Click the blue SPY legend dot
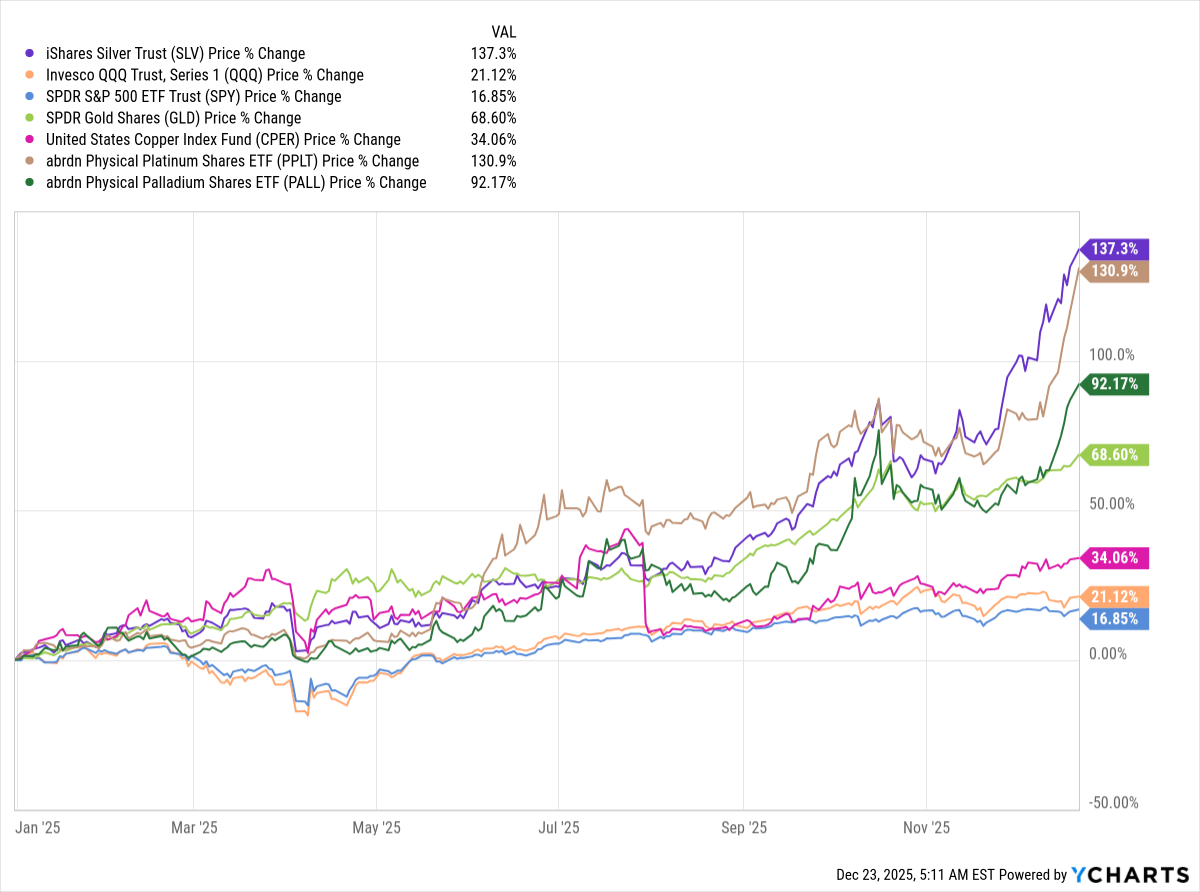 tap(28, 97)
